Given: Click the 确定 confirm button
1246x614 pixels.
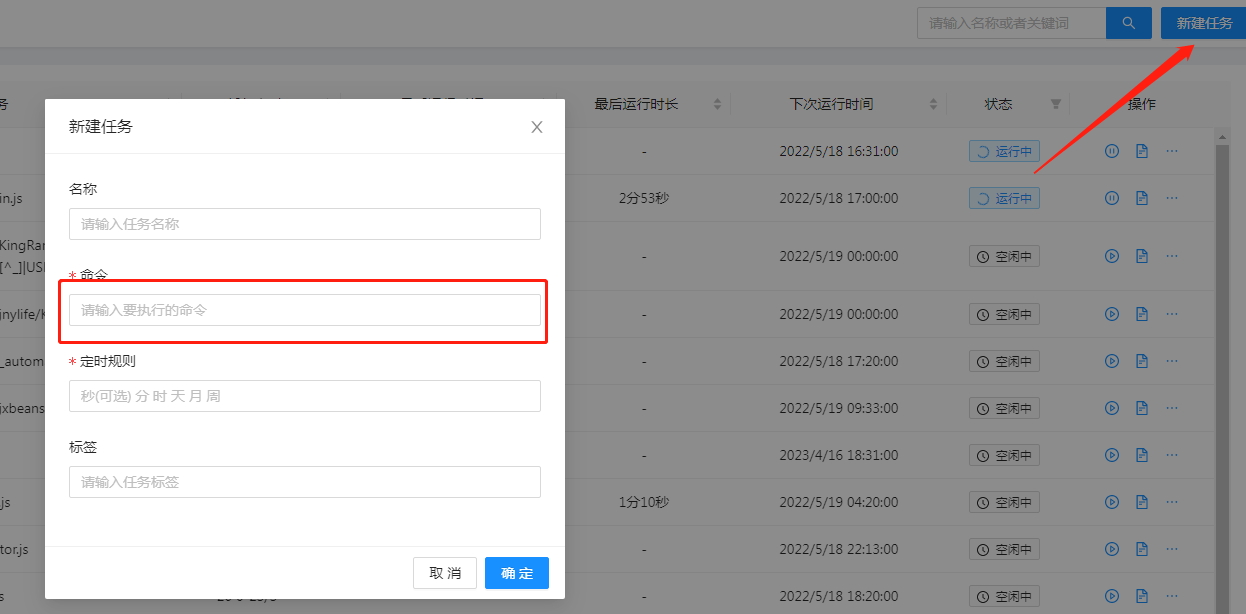Looking at the screenshot, I should [x=517, y=573].
